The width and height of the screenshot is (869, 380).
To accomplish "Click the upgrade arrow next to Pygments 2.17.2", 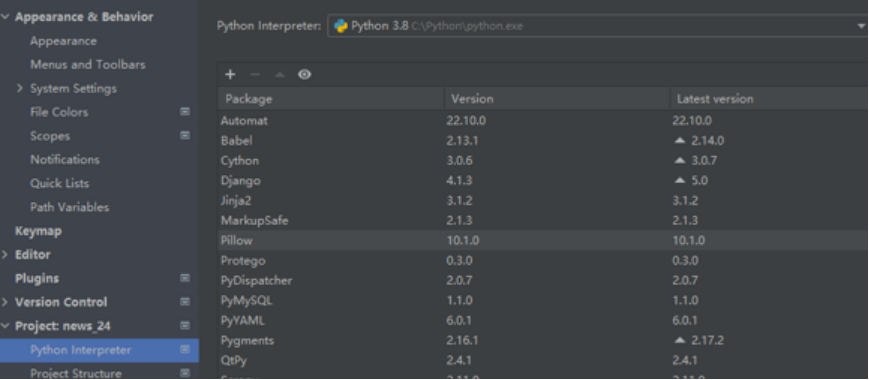I will click(680, 340).
